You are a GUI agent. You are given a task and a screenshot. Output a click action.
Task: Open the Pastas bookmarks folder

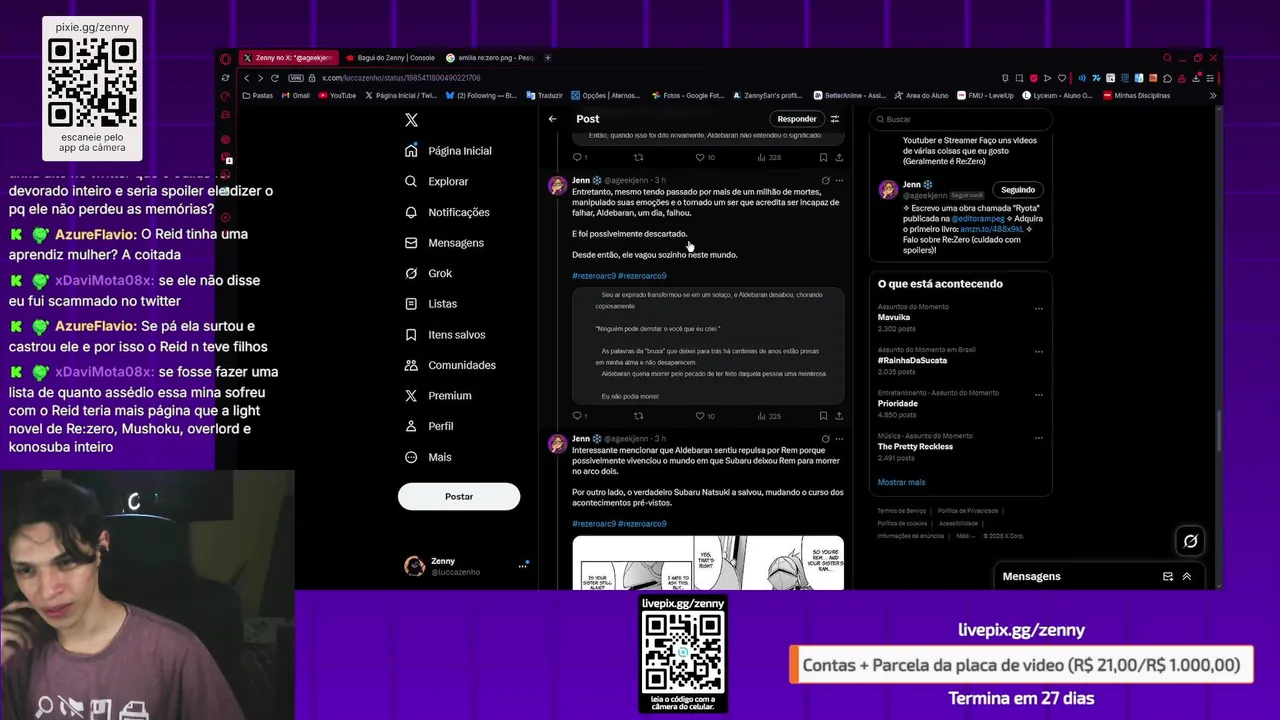(x=258, y=96)
